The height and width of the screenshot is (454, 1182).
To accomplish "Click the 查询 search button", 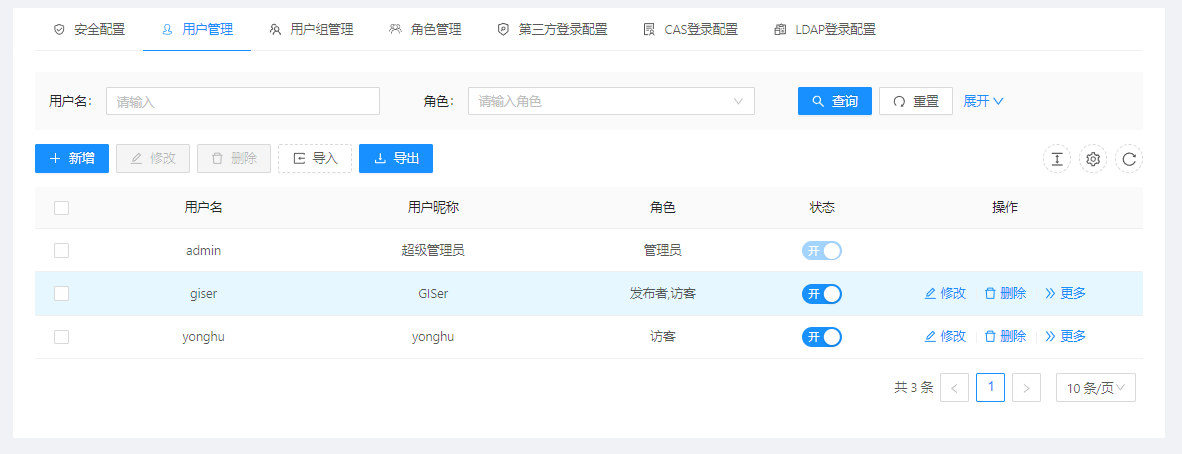I will [835, 101].
